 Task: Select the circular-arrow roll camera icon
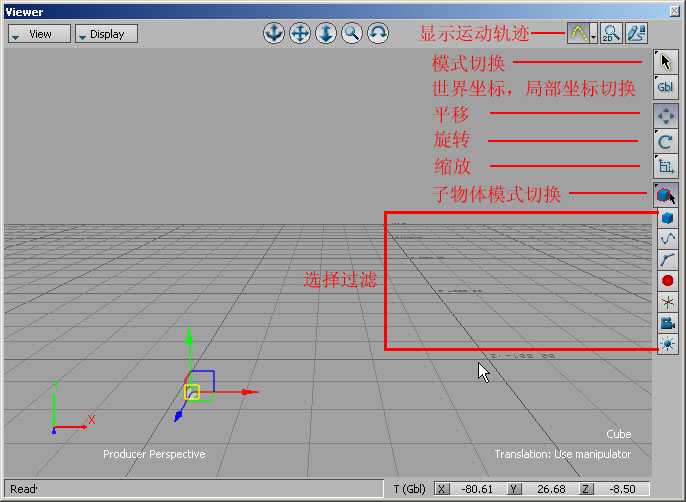click(378, 33)
